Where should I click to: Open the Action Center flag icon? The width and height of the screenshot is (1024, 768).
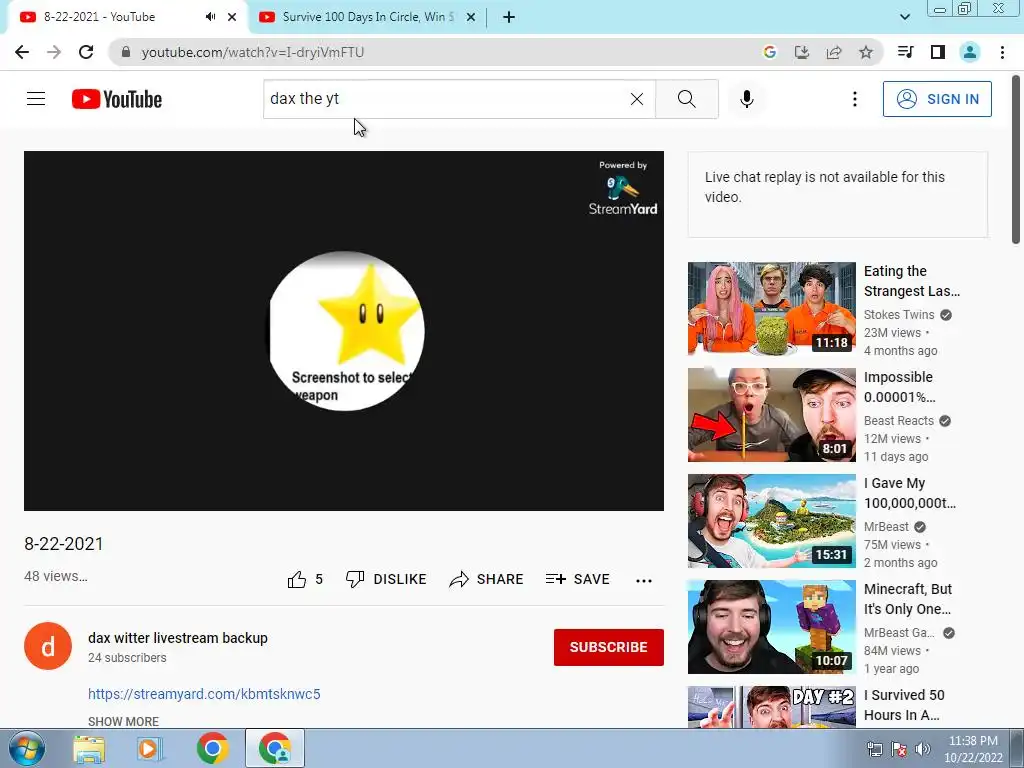(x=899, y=749)
